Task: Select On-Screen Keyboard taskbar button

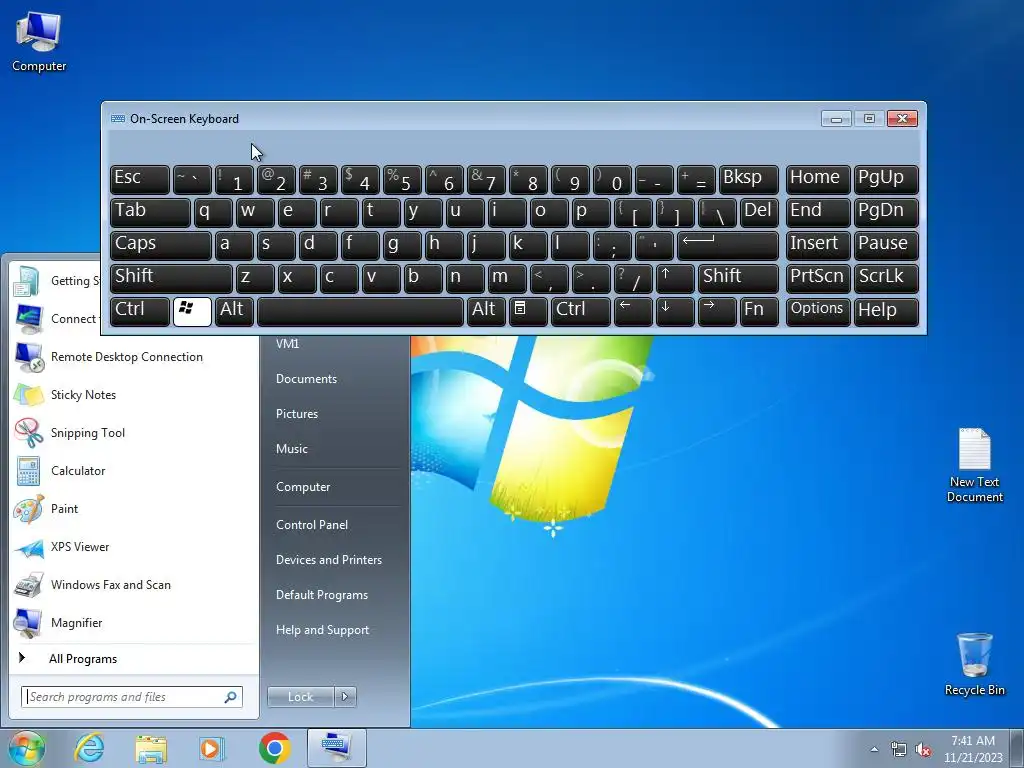Action: (x=336, y=748)
